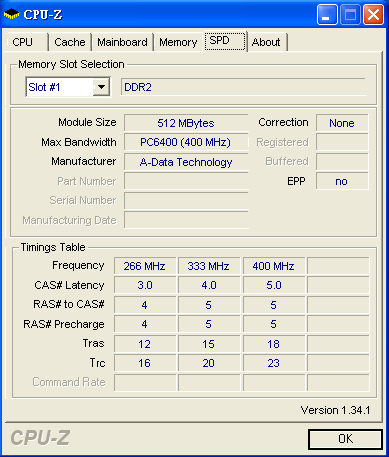The image size is (389, 457).
Task: Click the empty Registered field
Action: (342, 142)
